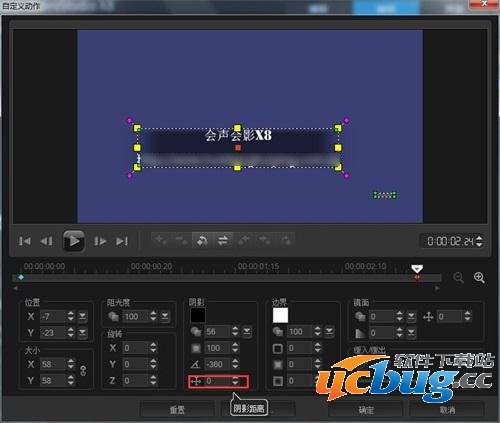Click the go to next keyframe icon
The image size is (500, 423).
(x=264, y=240)
